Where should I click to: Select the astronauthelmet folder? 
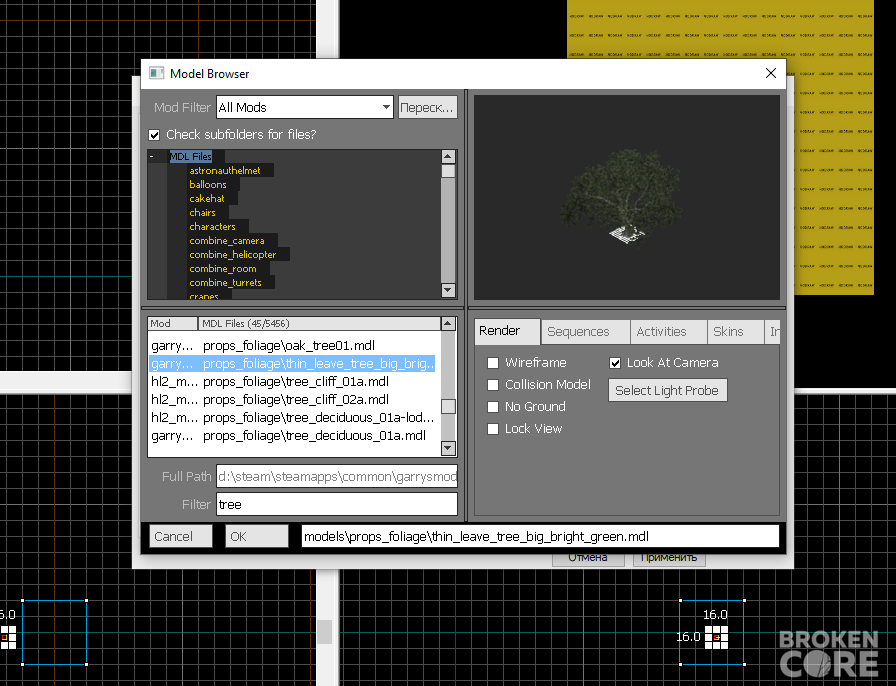225,170
